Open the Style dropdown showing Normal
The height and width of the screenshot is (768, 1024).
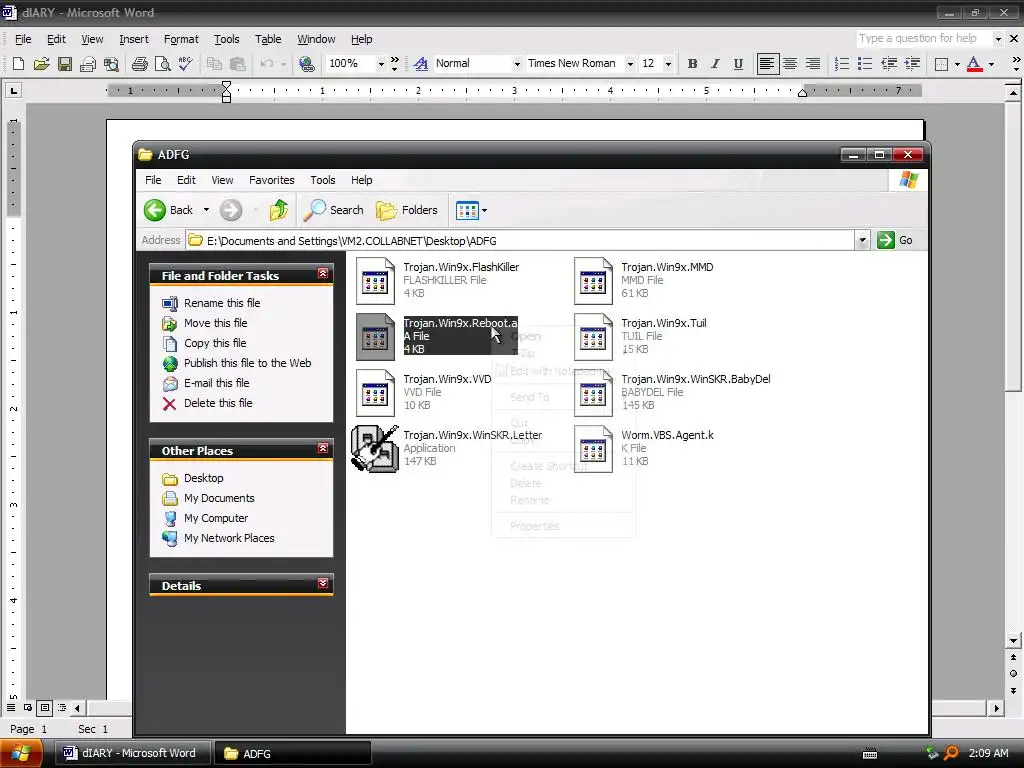click(x=517, y=64)
